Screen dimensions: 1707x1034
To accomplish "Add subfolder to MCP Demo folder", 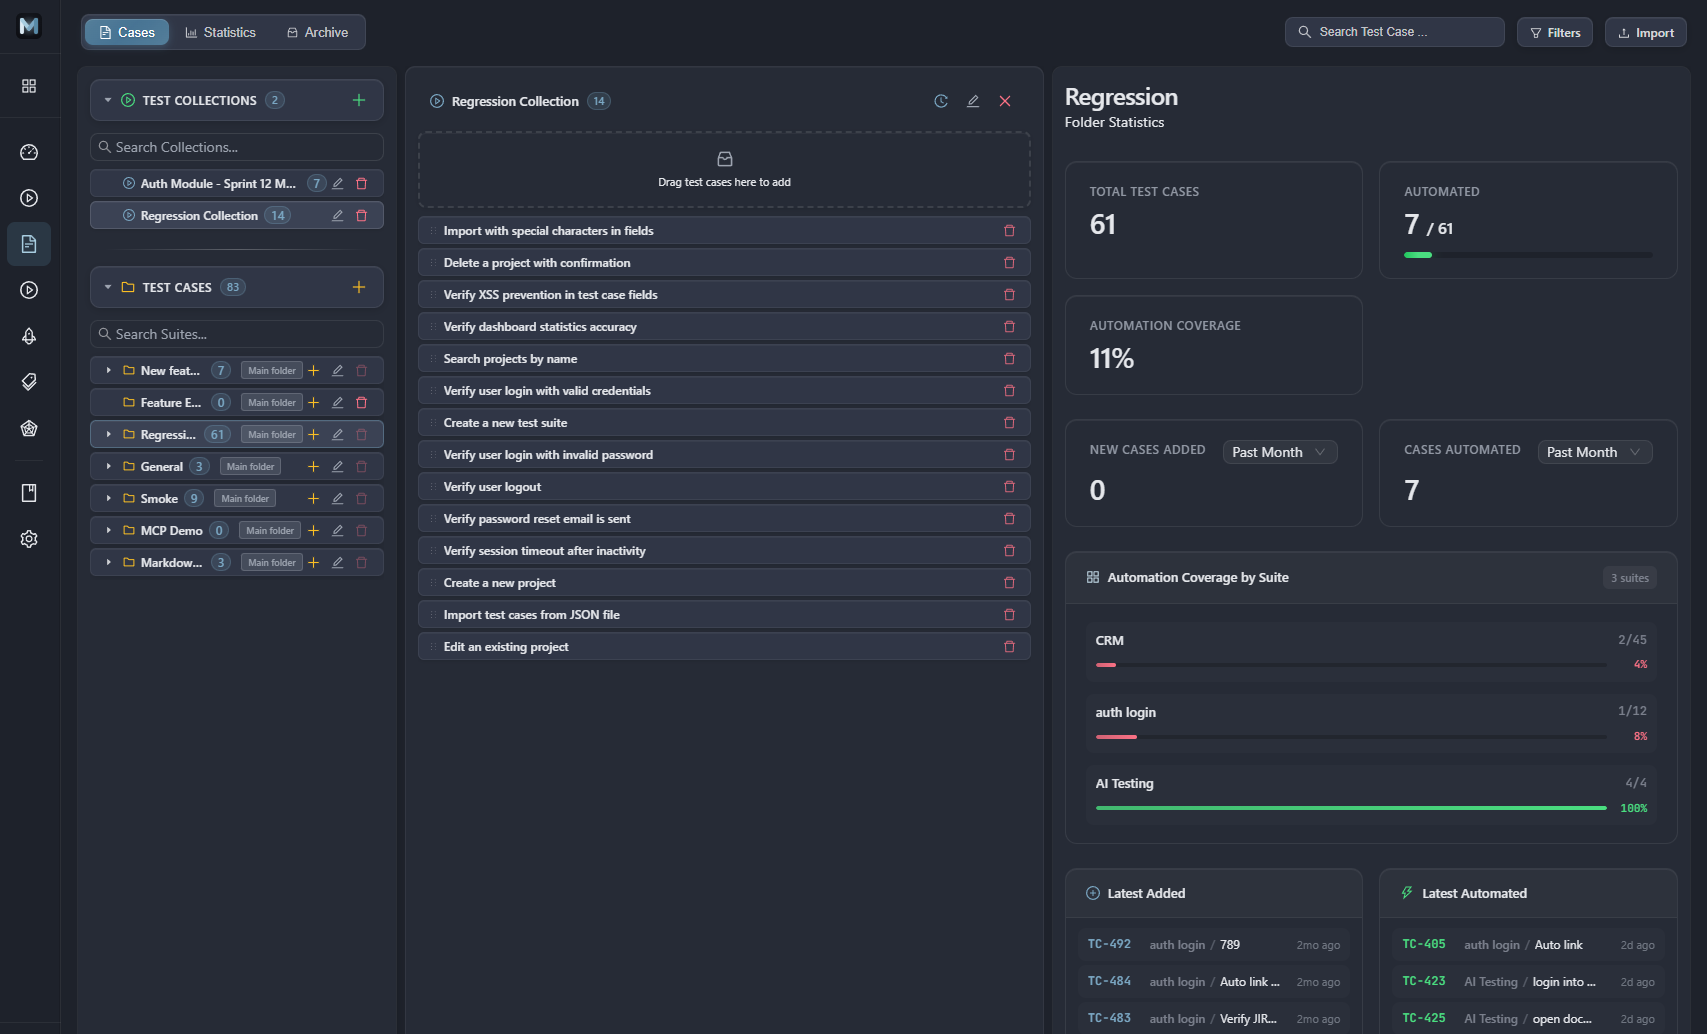I will point(313,531).
